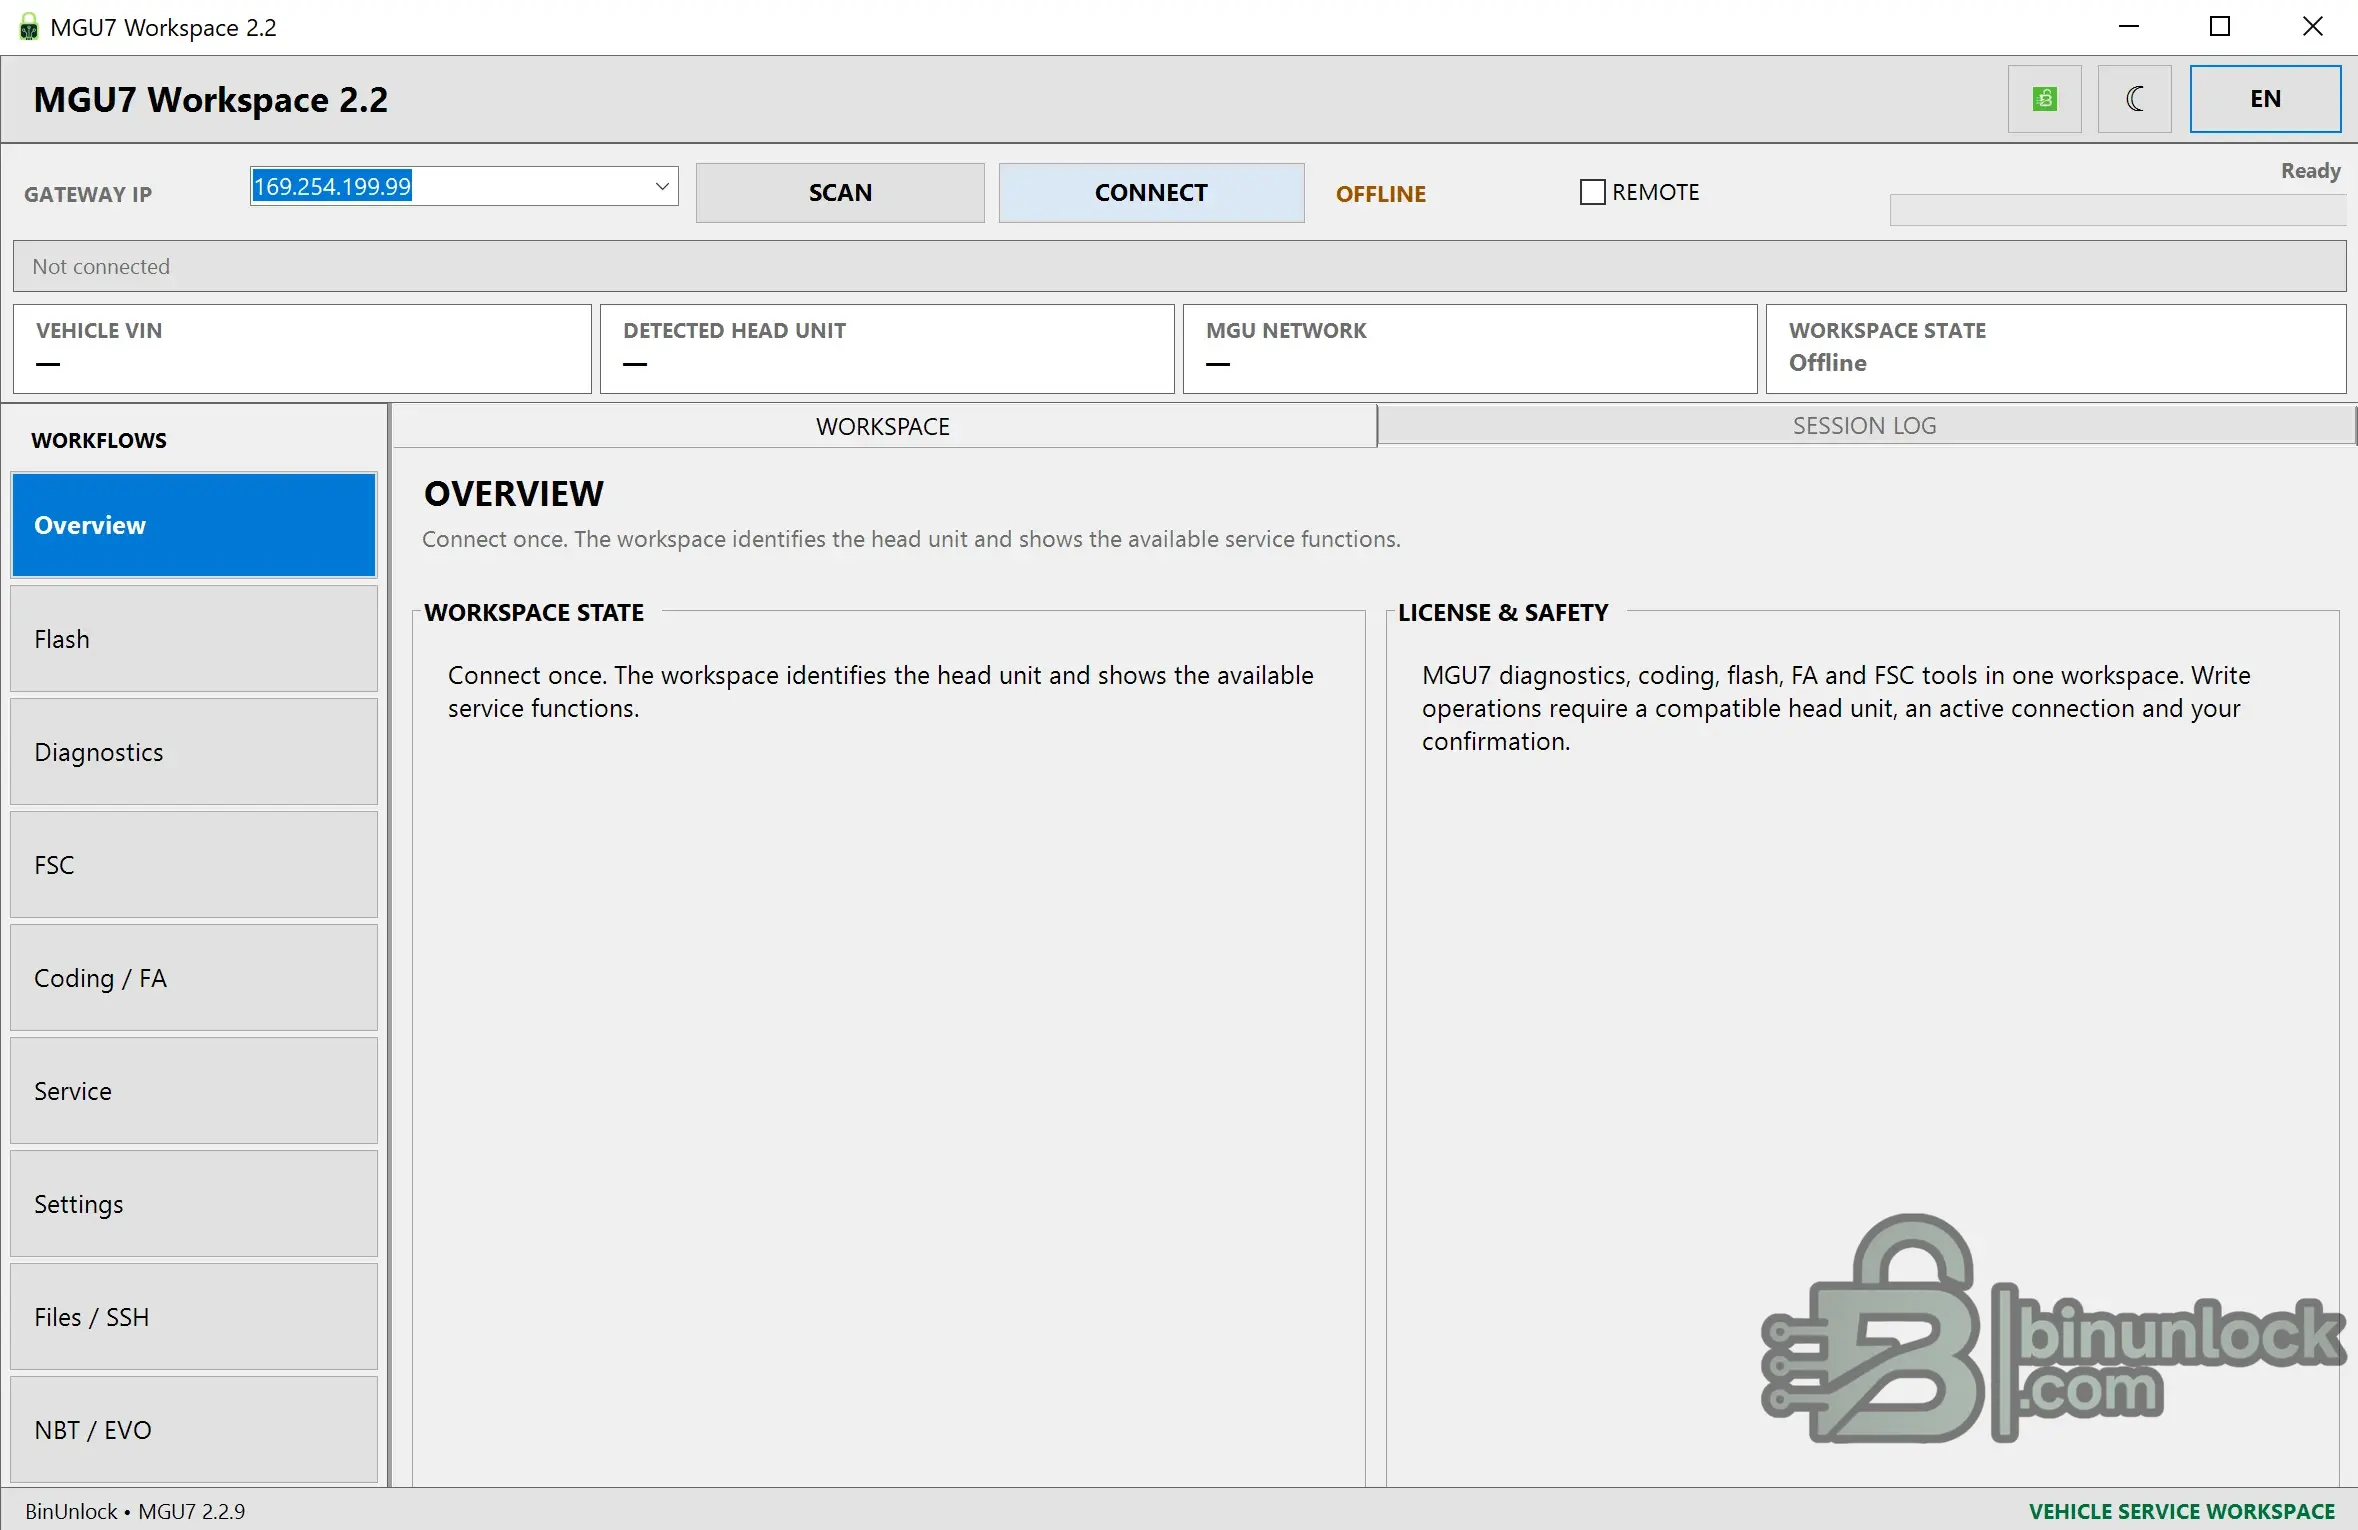Image resolution: width=2358 pixels, height=1530 pixels.
Task: Click the OVERVIEW page heading
Action: (x=514, y=494)
